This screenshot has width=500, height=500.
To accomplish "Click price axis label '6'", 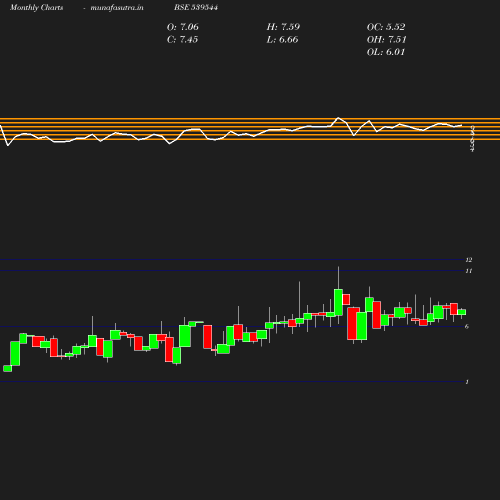I will click(467, 327).
